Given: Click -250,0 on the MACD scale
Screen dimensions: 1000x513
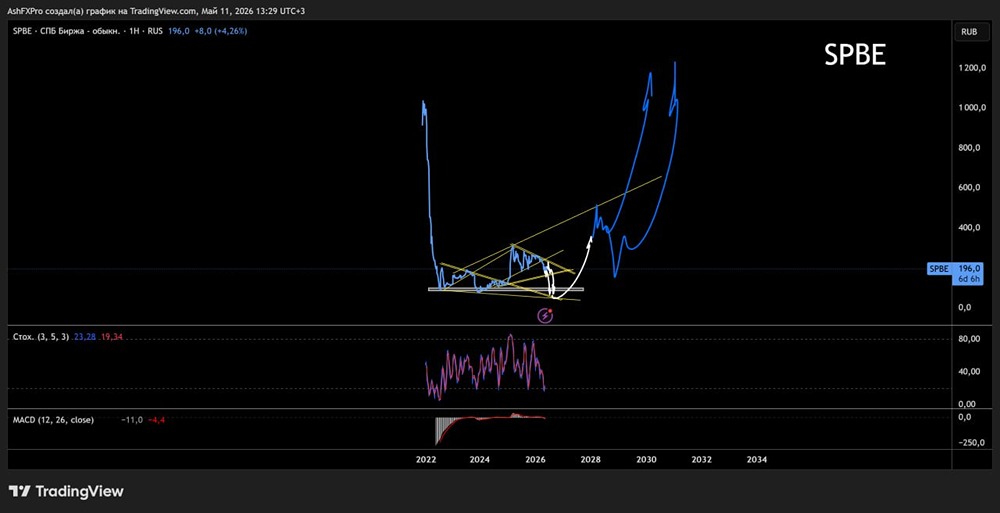Looking at the screenshot, I should pos(973,443).
